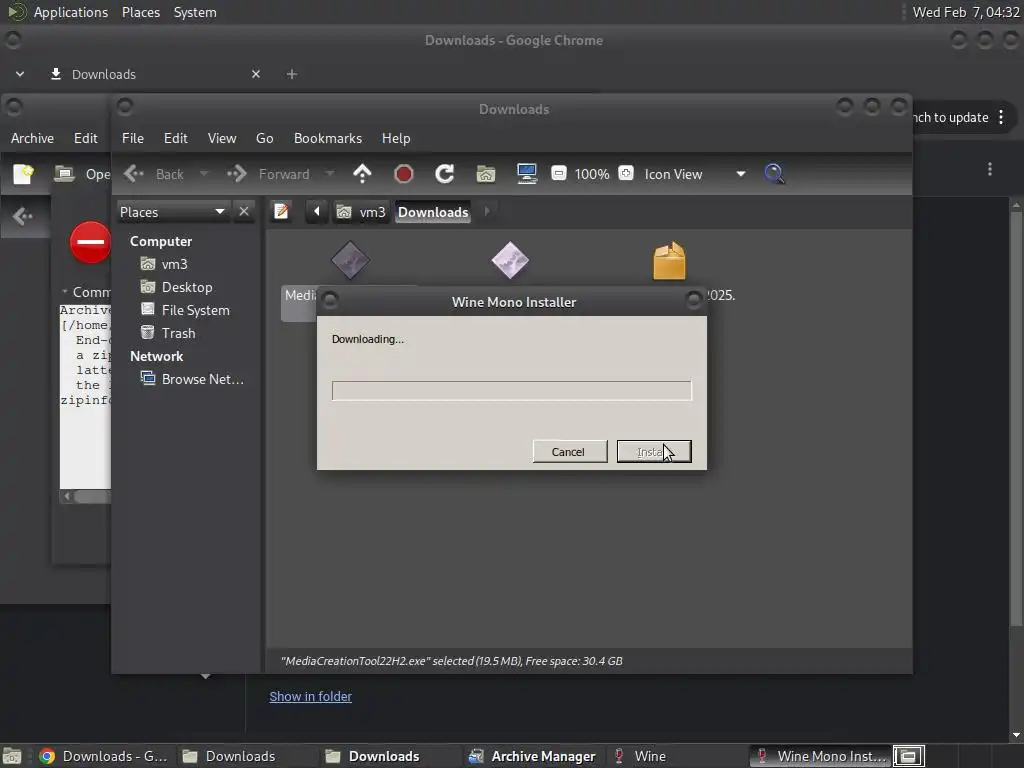The height and width of the screenshot is (768, 1024).
Task: Click the Wine Mono download progress bar
Action: click(x=511, y=391)
